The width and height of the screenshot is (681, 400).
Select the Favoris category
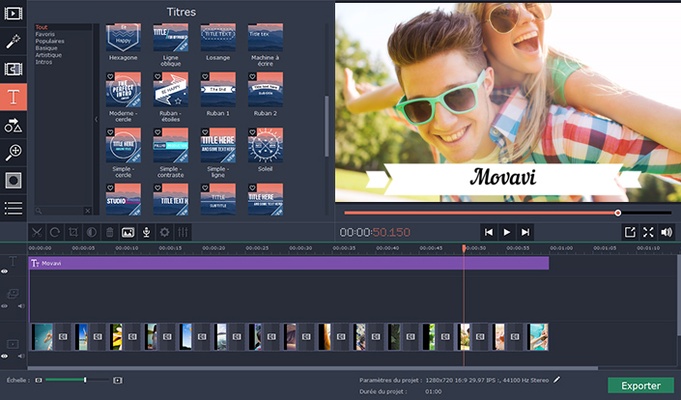click(x=45, y=34)
